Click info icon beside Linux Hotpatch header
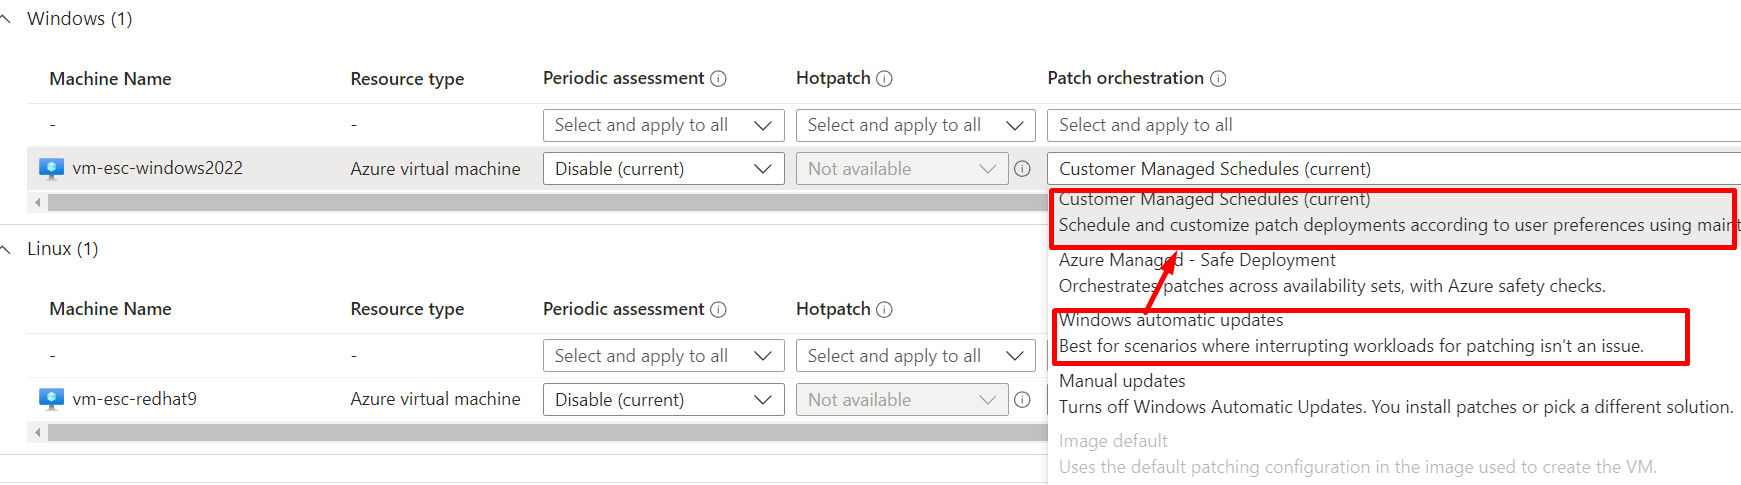 pos(884,310)
